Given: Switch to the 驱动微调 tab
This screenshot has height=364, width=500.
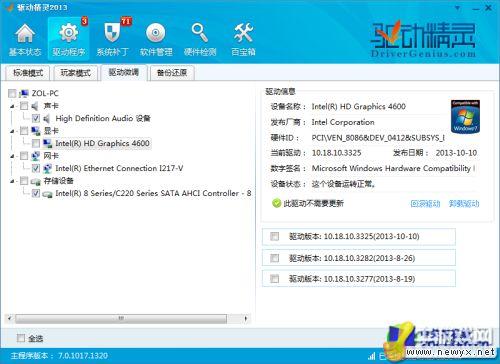Looking at the screenshot, I should coord(124,72).
